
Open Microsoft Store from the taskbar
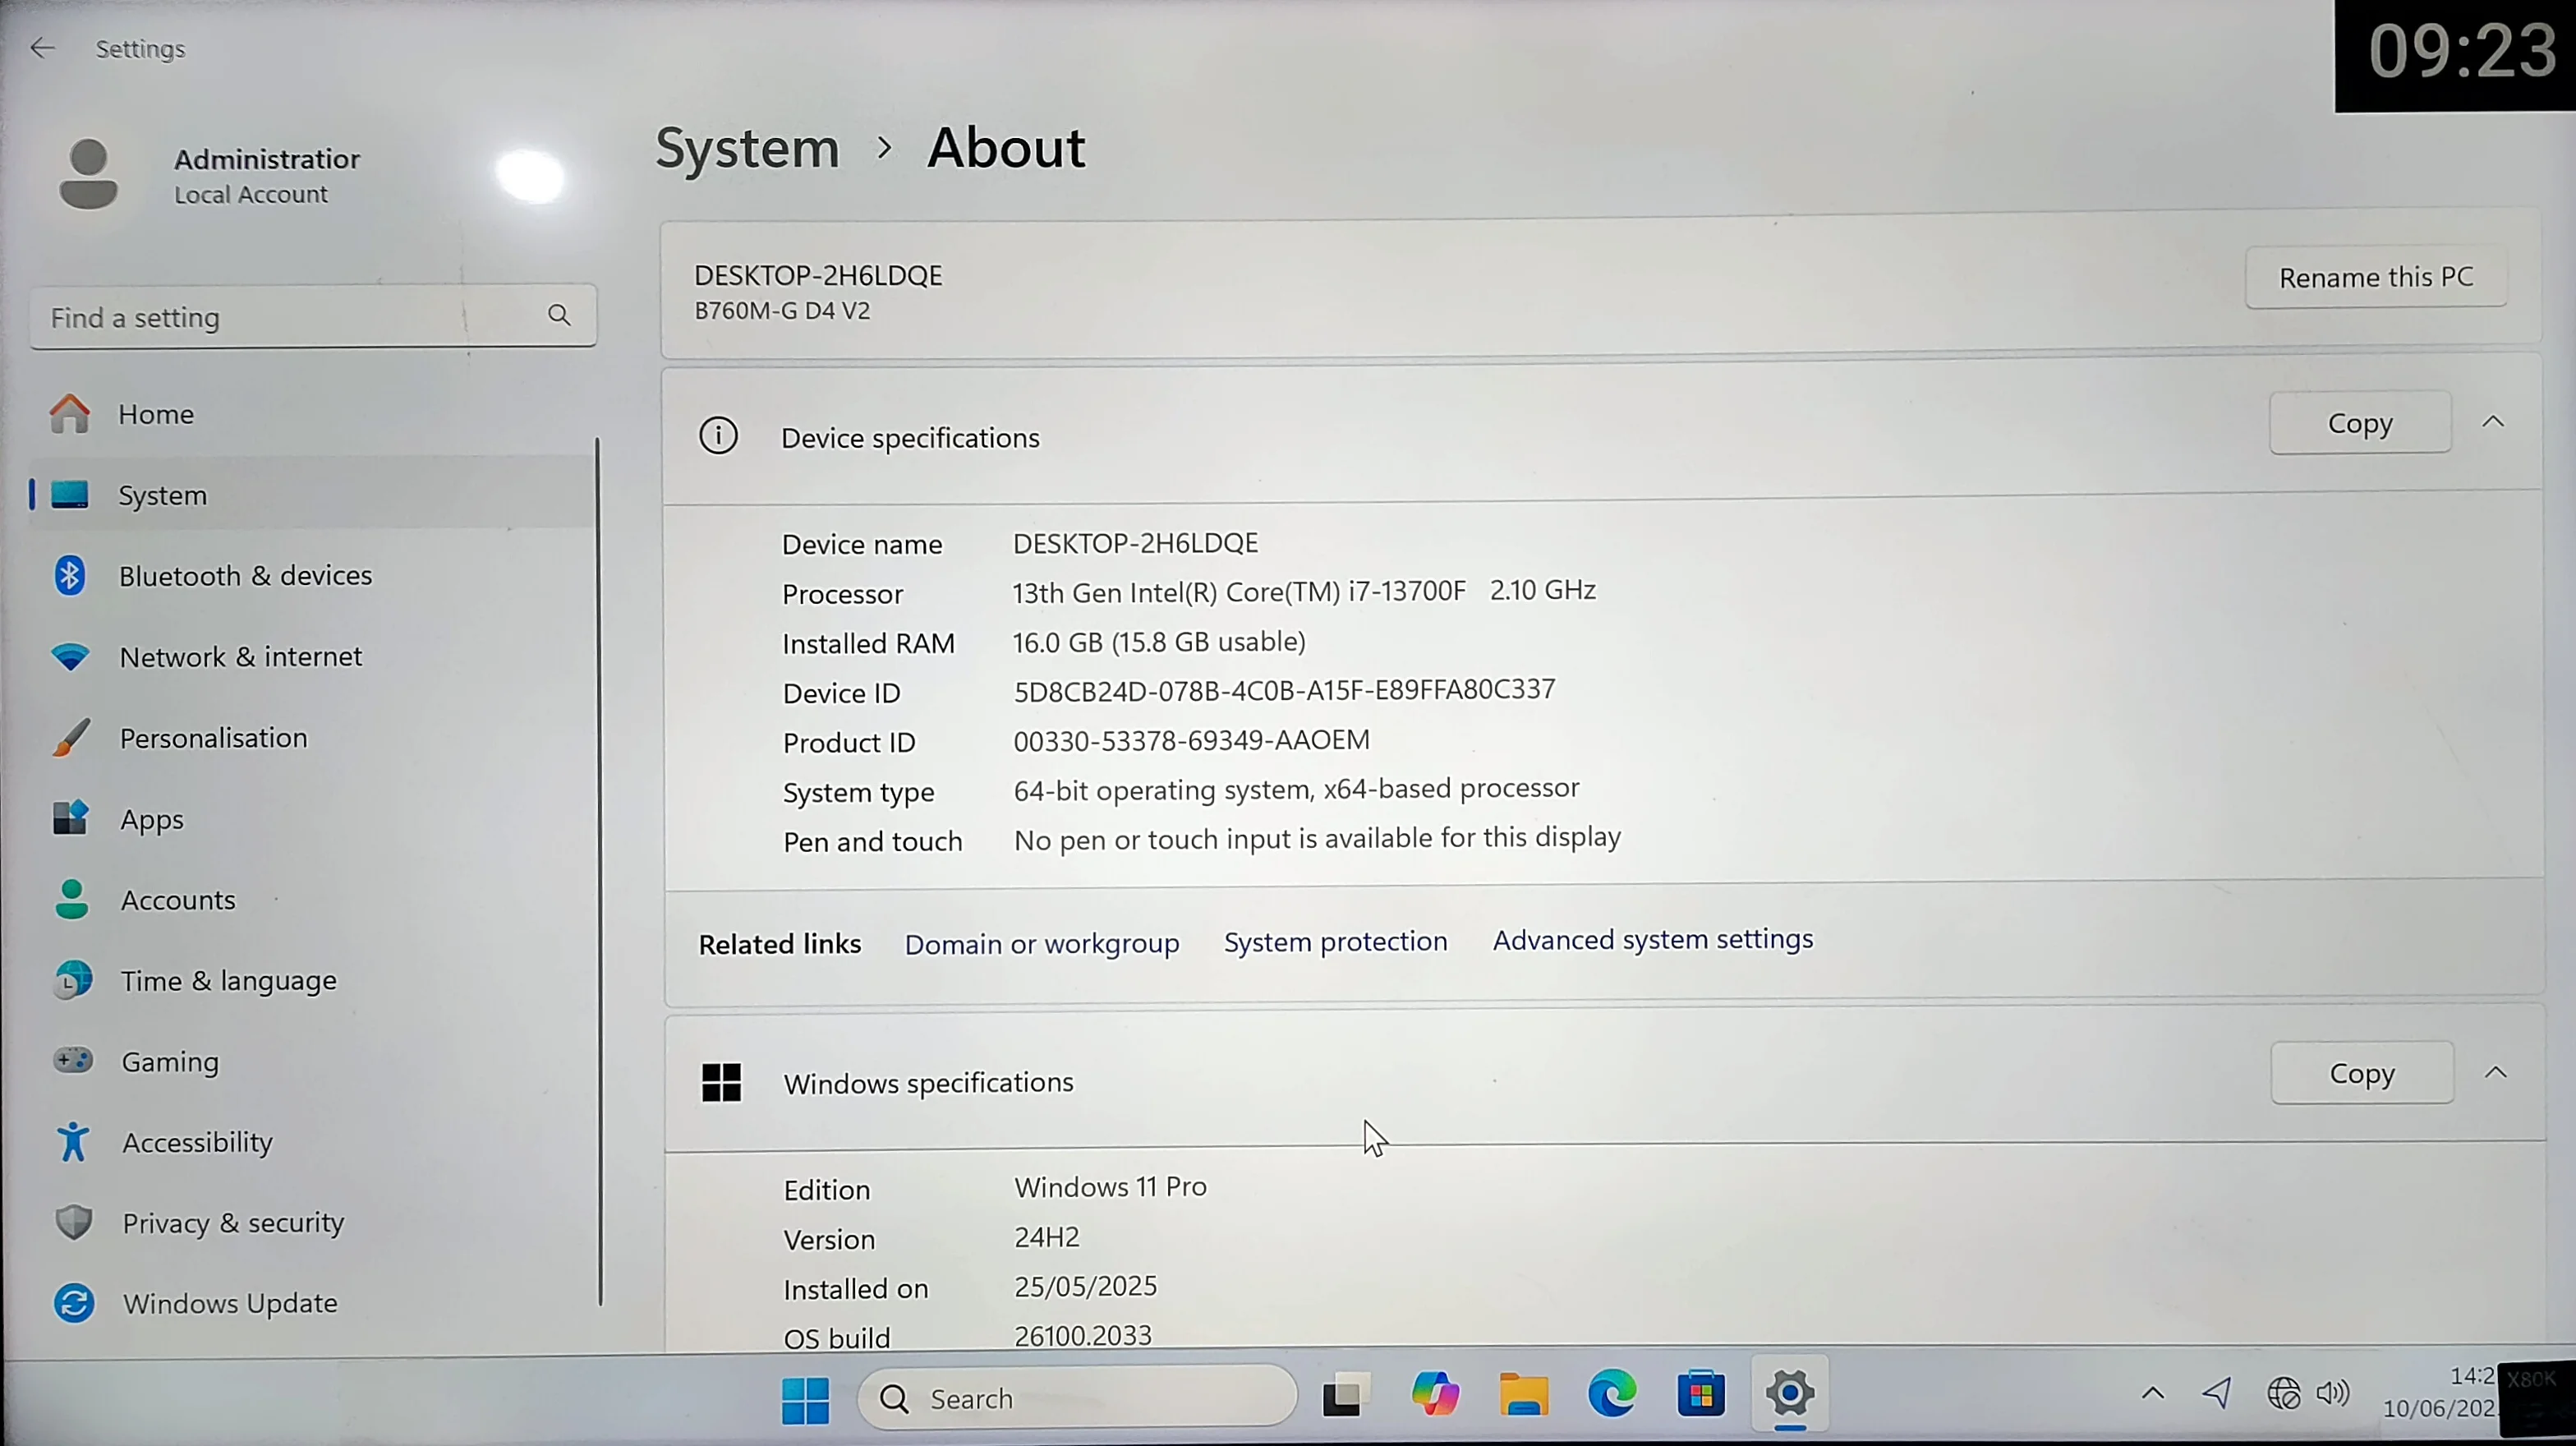pyautogui.click(x=1700, y=1393)
